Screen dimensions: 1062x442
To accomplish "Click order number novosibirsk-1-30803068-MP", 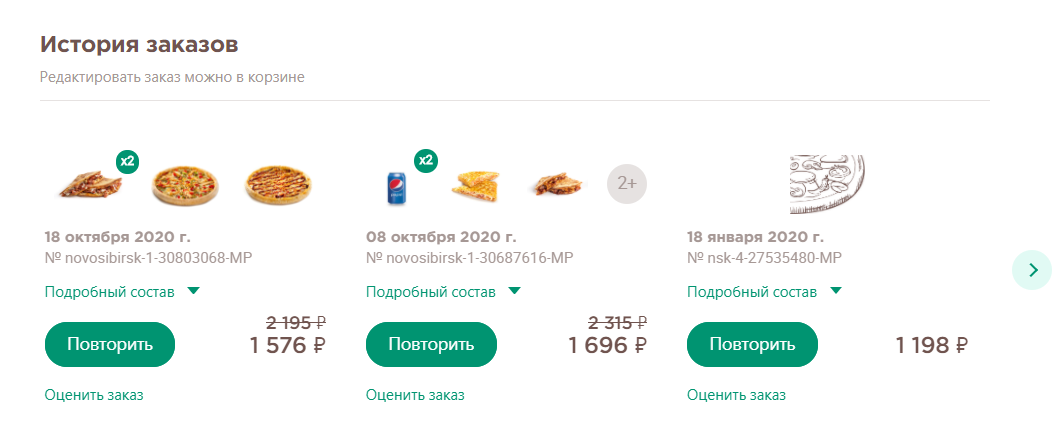I will tap(148, 258).
